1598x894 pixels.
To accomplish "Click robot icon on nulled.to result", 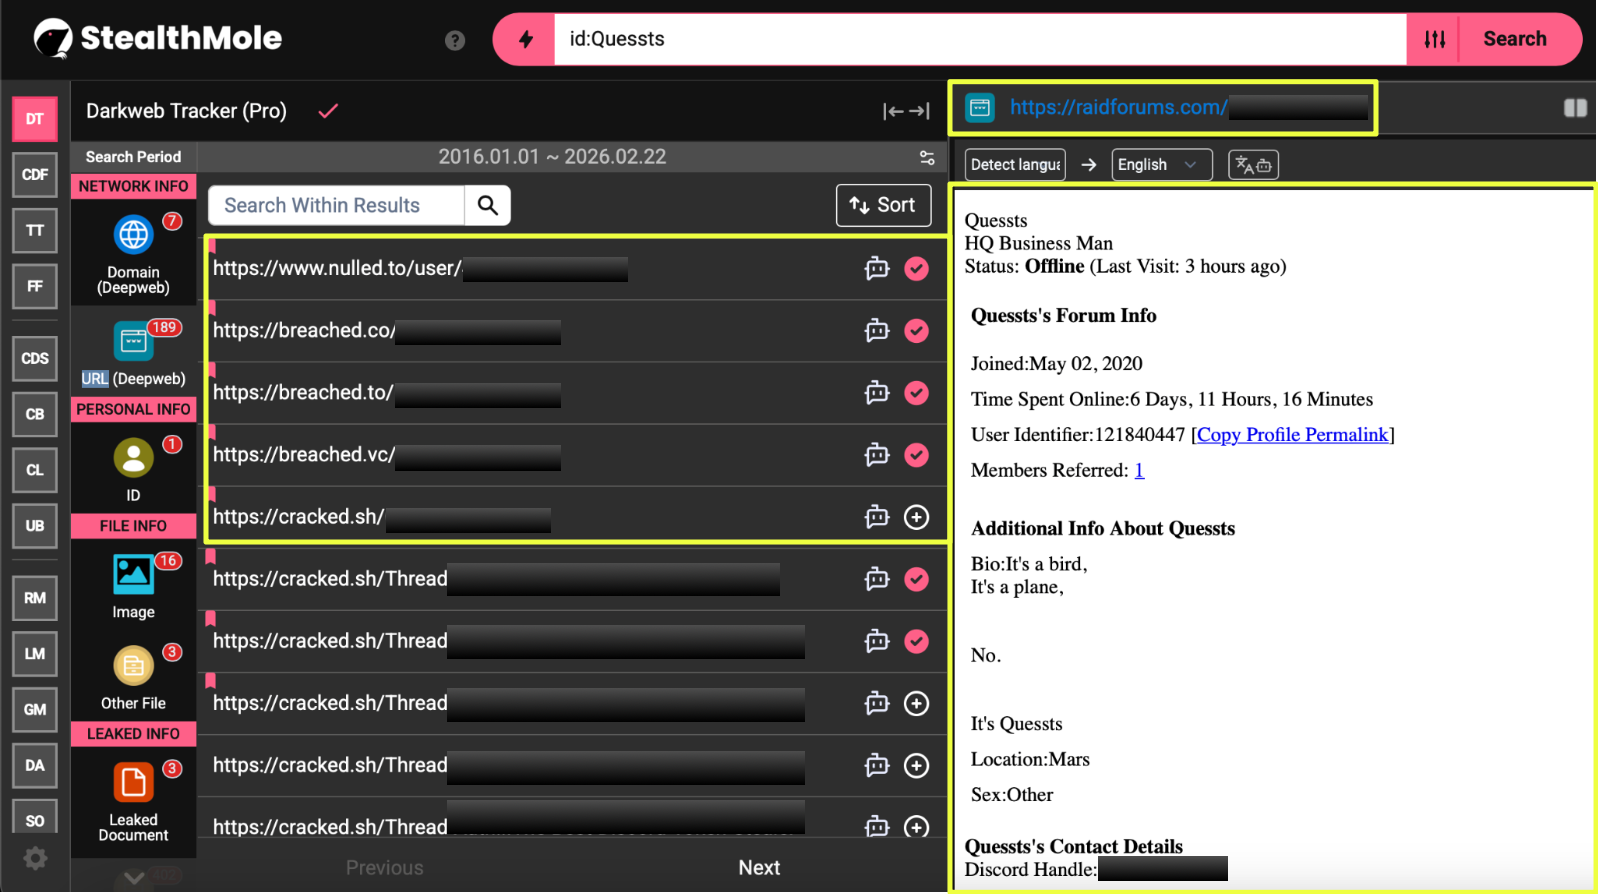I will [877, 269].
